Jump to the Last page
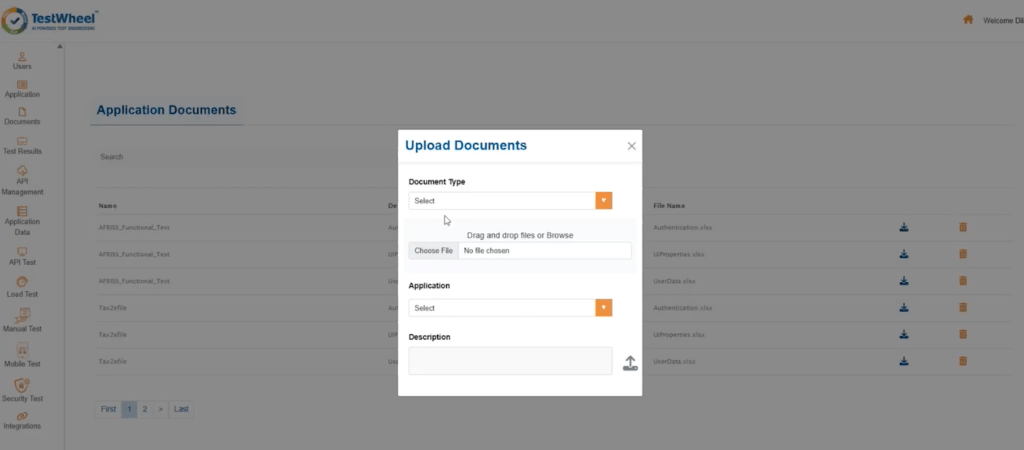1024x450 pixels. coord(181,409)
